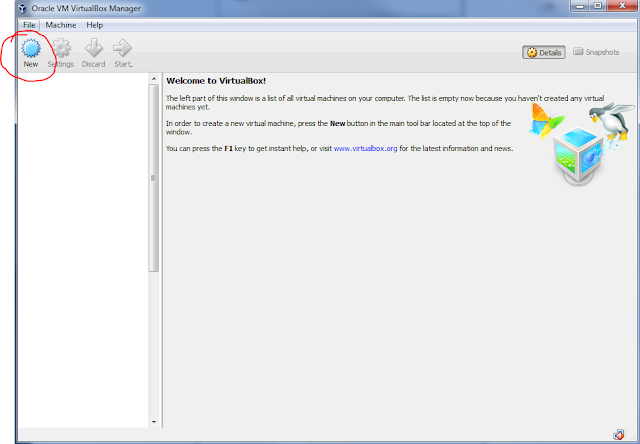This screenshot has width=640, height=444.
Task: Click VM list scrollbar up arrow
Action: [x=154, y=79]
